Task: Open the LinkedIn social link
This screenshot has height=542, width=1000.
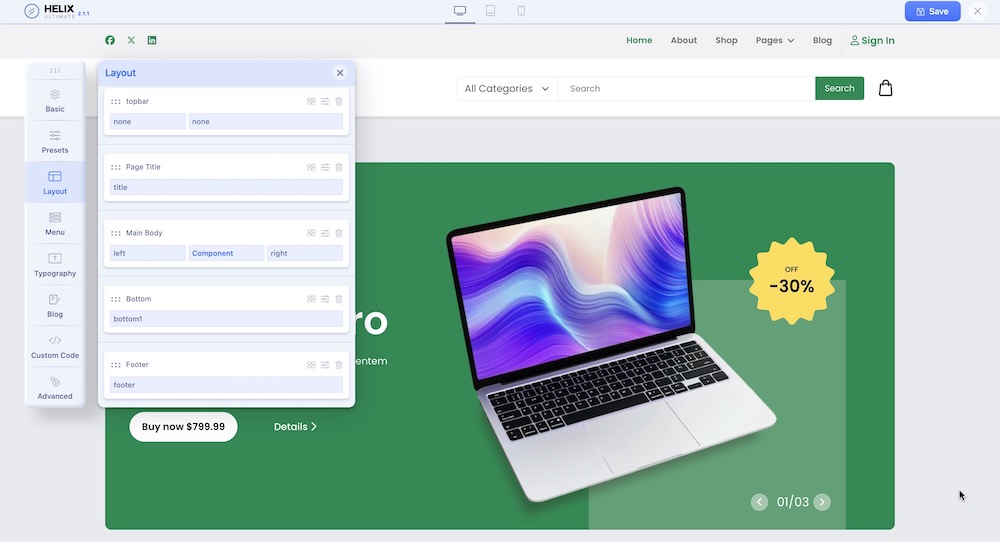Action: tap(152, 40)
